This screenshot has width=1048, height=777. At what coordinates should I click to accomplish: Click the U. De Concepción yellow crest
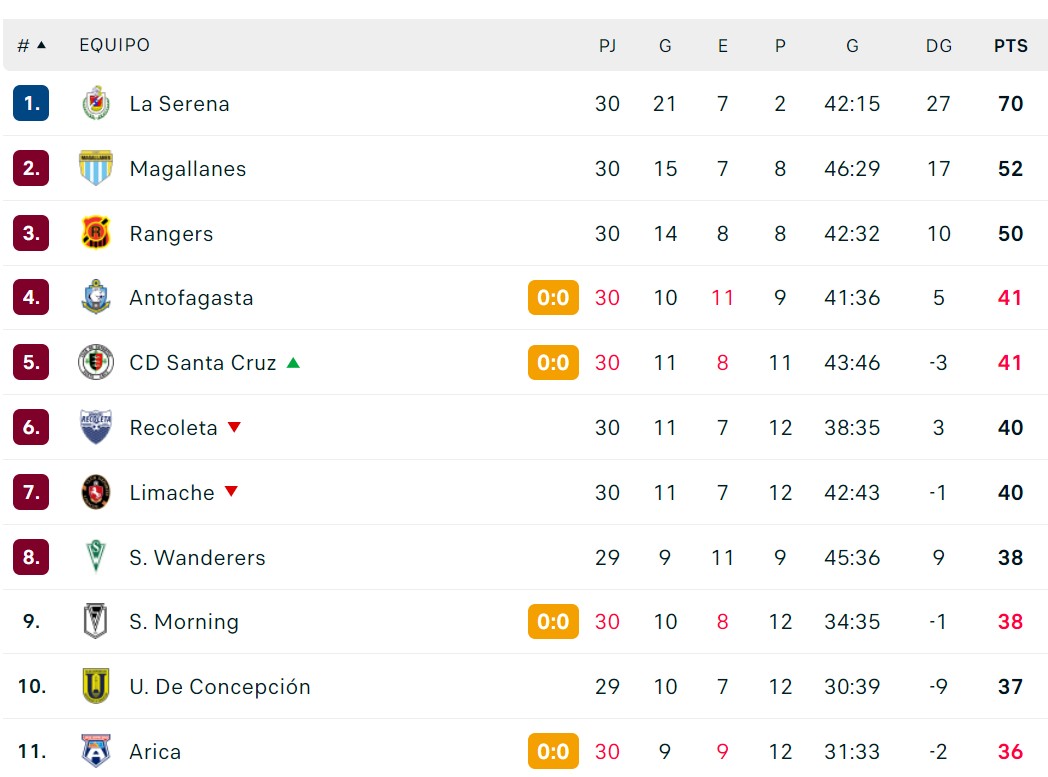point(96,686)
